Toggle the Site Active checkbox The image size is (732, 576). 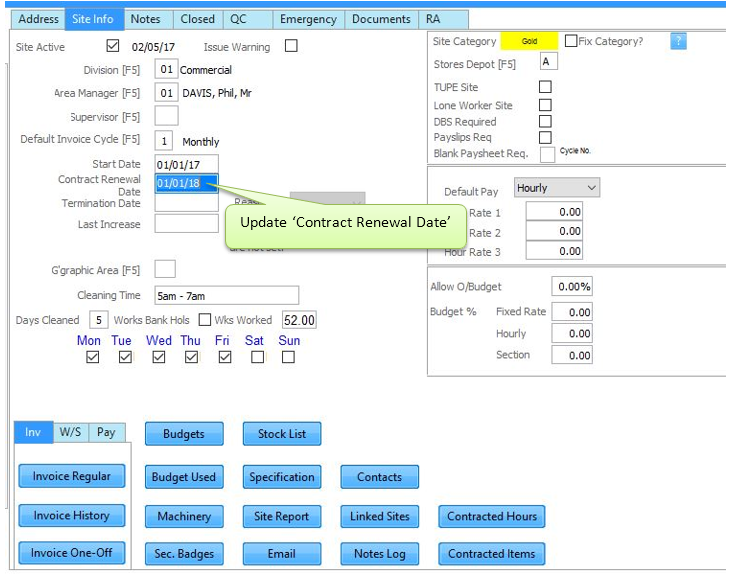(113, 46)
